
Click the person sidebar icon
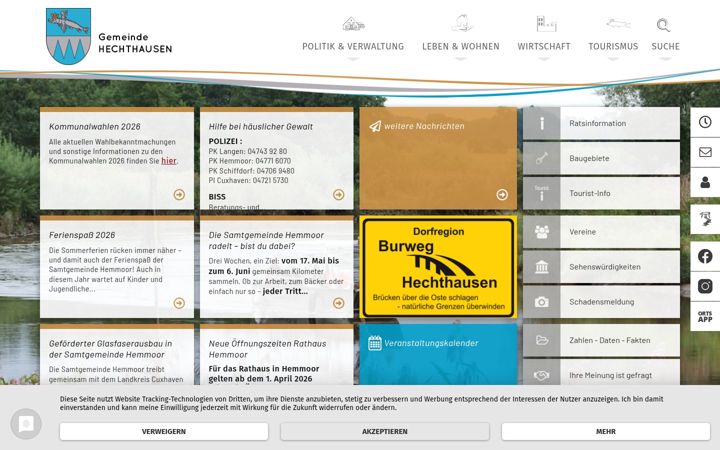705,182
